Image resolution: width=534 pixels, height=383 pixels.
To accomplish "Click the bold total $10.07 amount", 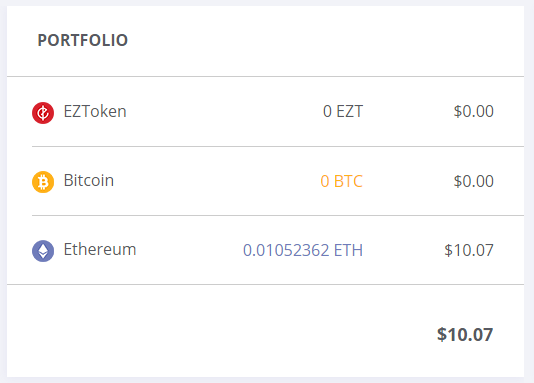I will (x=465, y=334).
